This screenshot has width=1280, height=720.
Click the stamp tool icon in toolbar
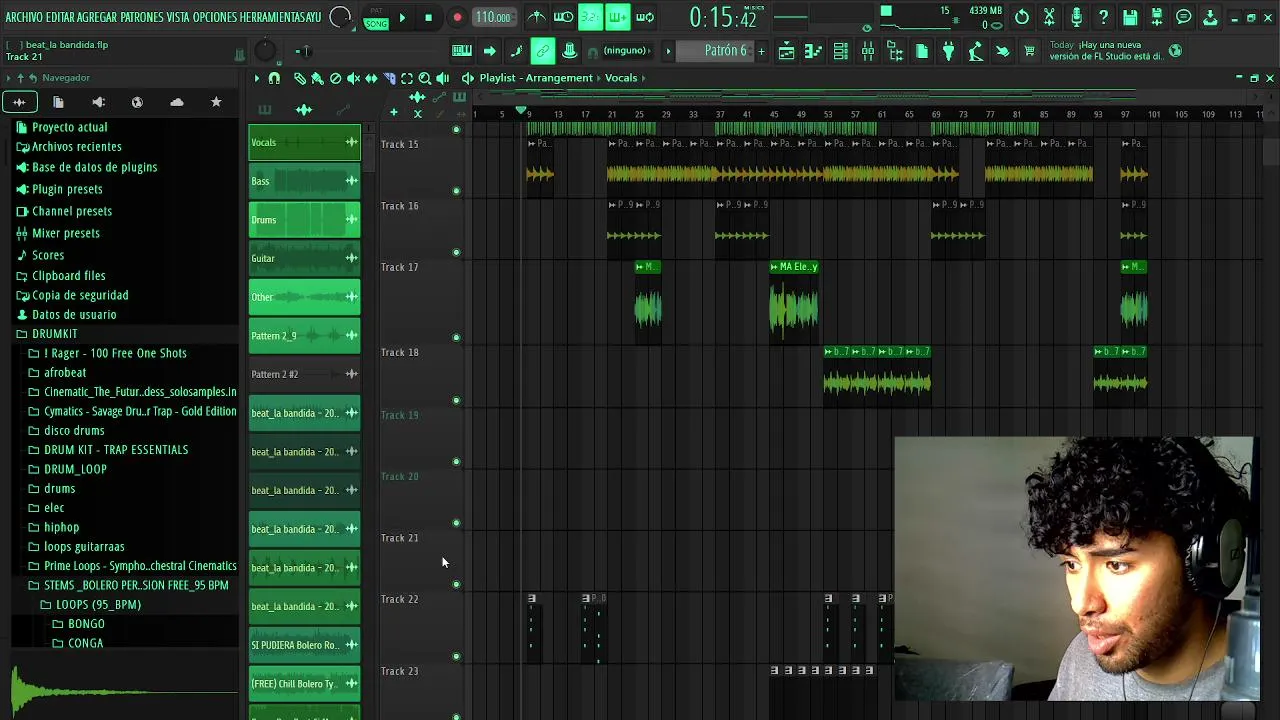click(x=569, y=51)
